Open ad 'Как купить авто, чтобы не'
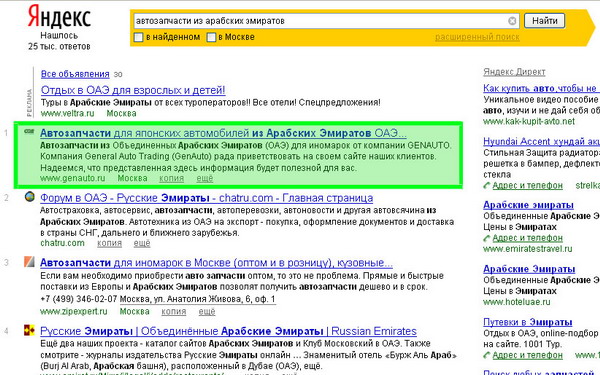The image size is (600, 375). pyautogui.click(x=541, y=88)
